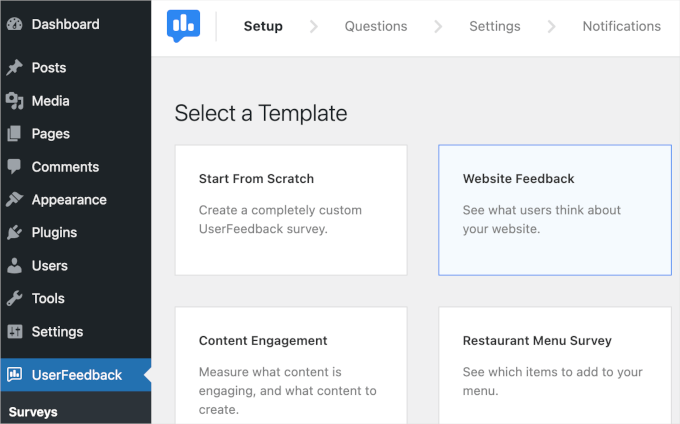Click the UserFeedback logo icon in header
Screen dimensions: 680x424
point(183,26)
